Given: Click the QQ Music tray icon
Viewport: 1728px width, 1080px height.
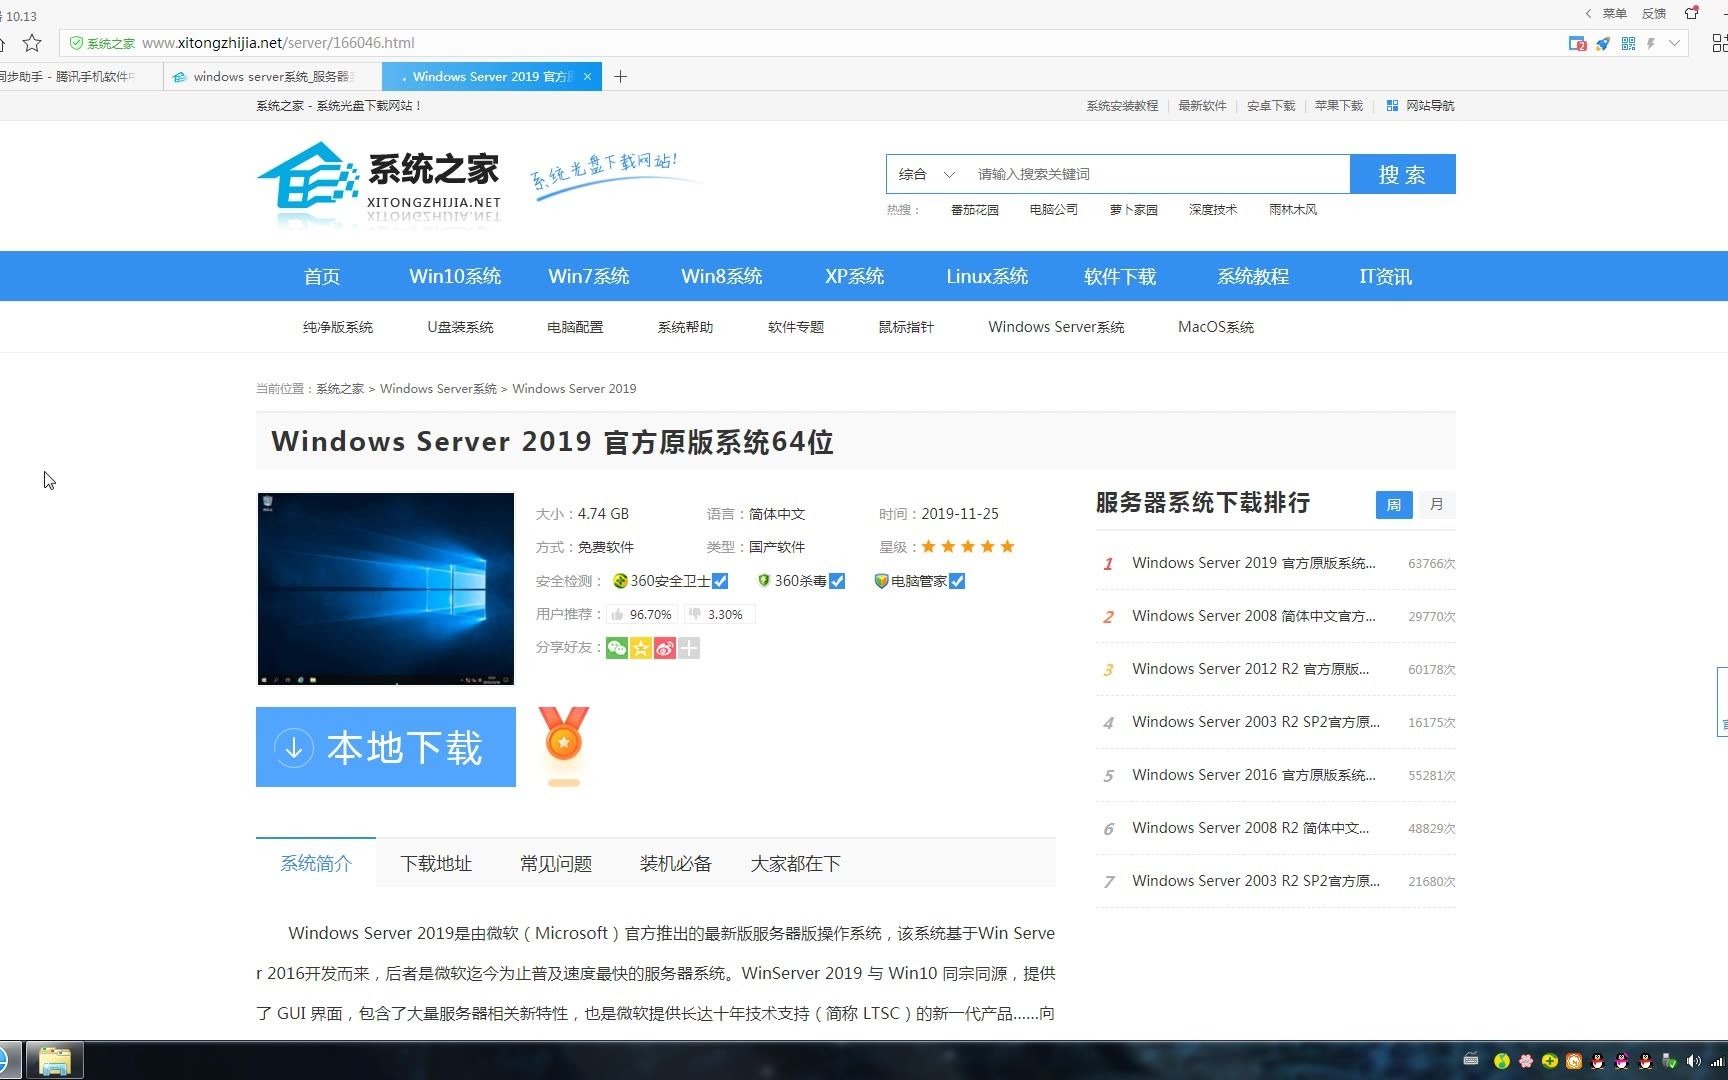Looking at the screenshot, I should click(1502, 1061).
